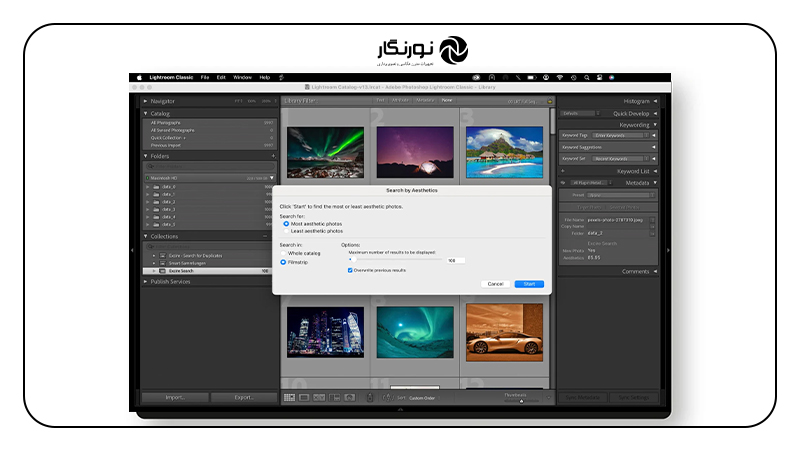Select Metadata tab in Library Filter
The image size is (800, 450).
coord(424,101)
